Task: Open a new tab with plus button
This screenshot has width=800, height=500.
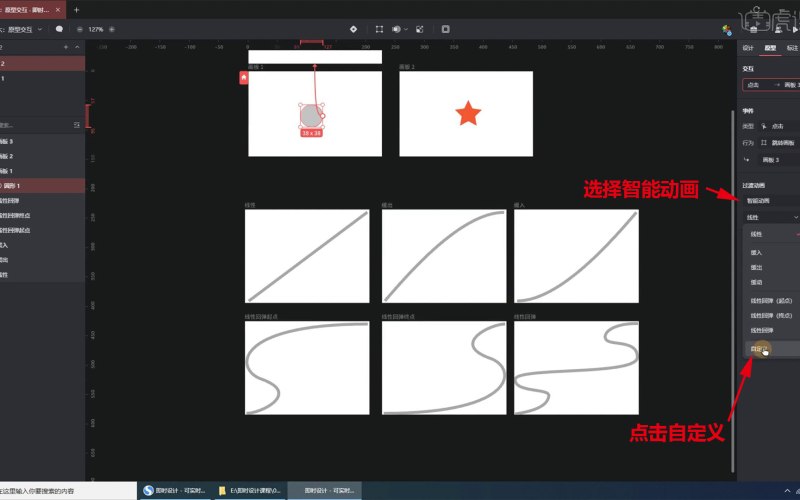Action: point(77,10)
